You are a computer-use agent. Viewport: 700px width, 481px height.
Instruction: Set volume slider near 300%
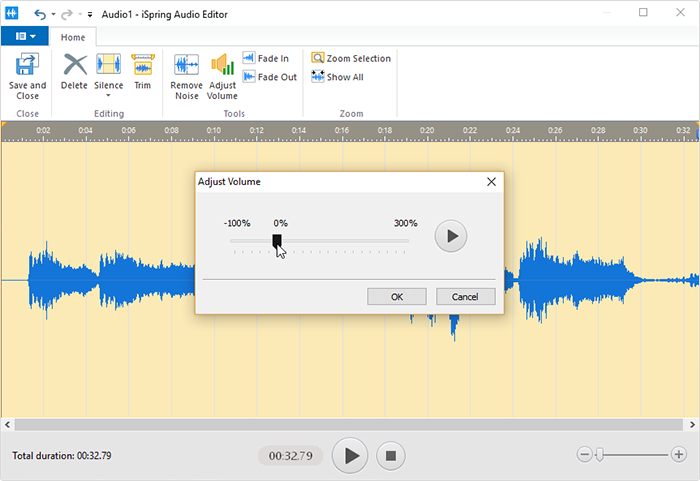[x=405, y=241]
